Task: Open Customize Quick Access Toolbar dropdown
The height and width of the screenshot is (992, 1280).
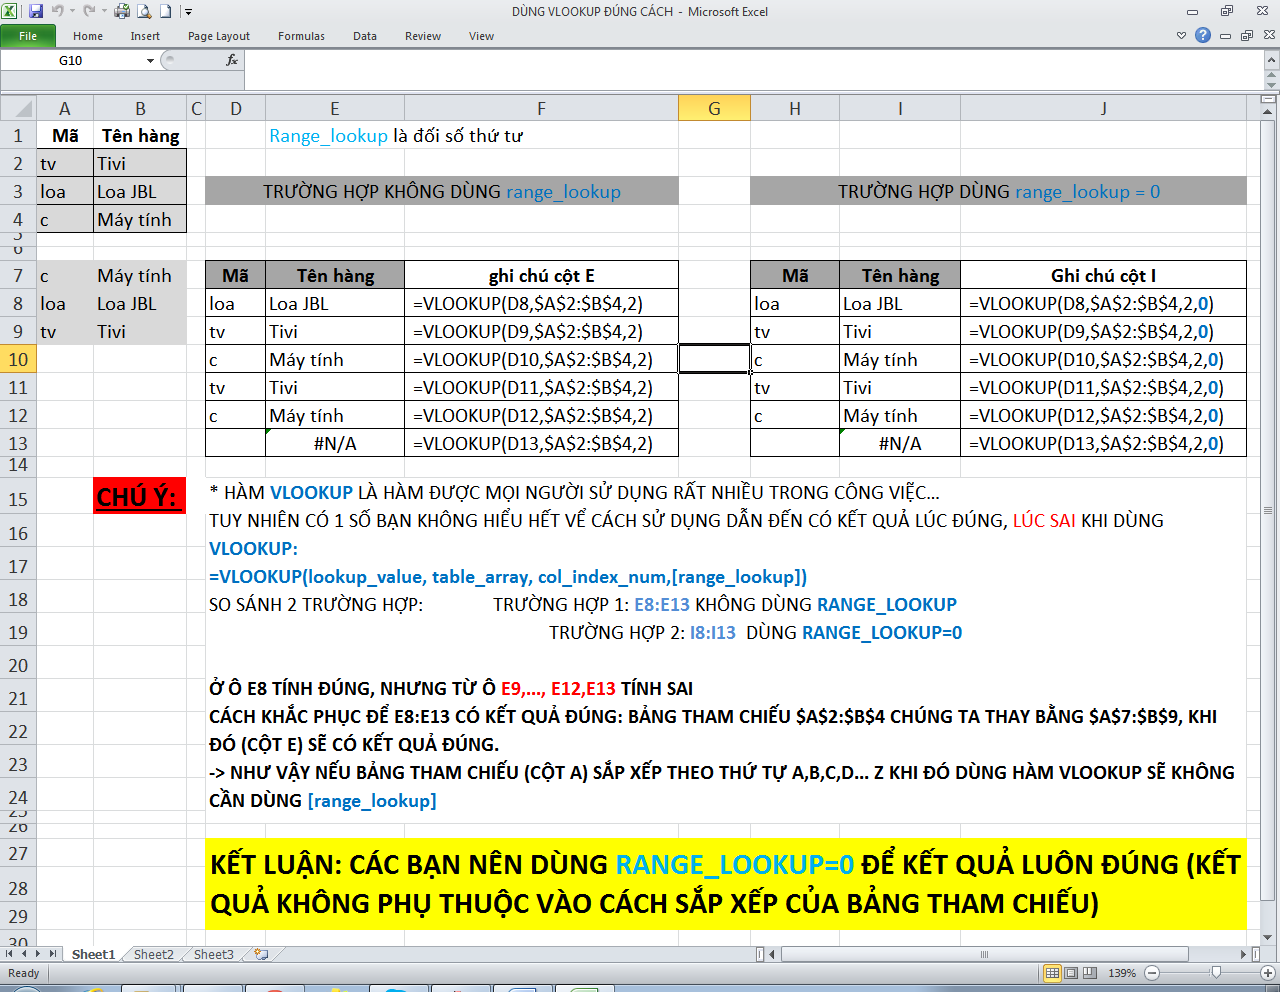Action: point(188,13)
